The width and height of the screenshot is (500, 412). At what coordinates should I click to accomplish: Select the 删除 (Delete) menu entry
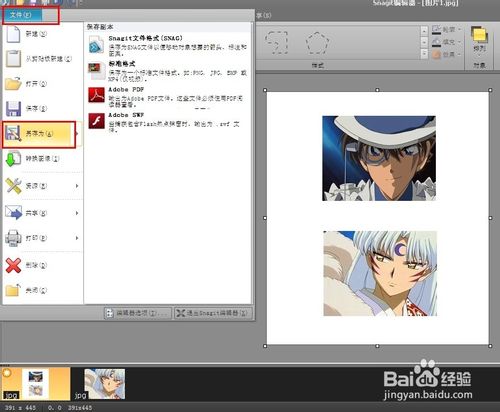42,266
